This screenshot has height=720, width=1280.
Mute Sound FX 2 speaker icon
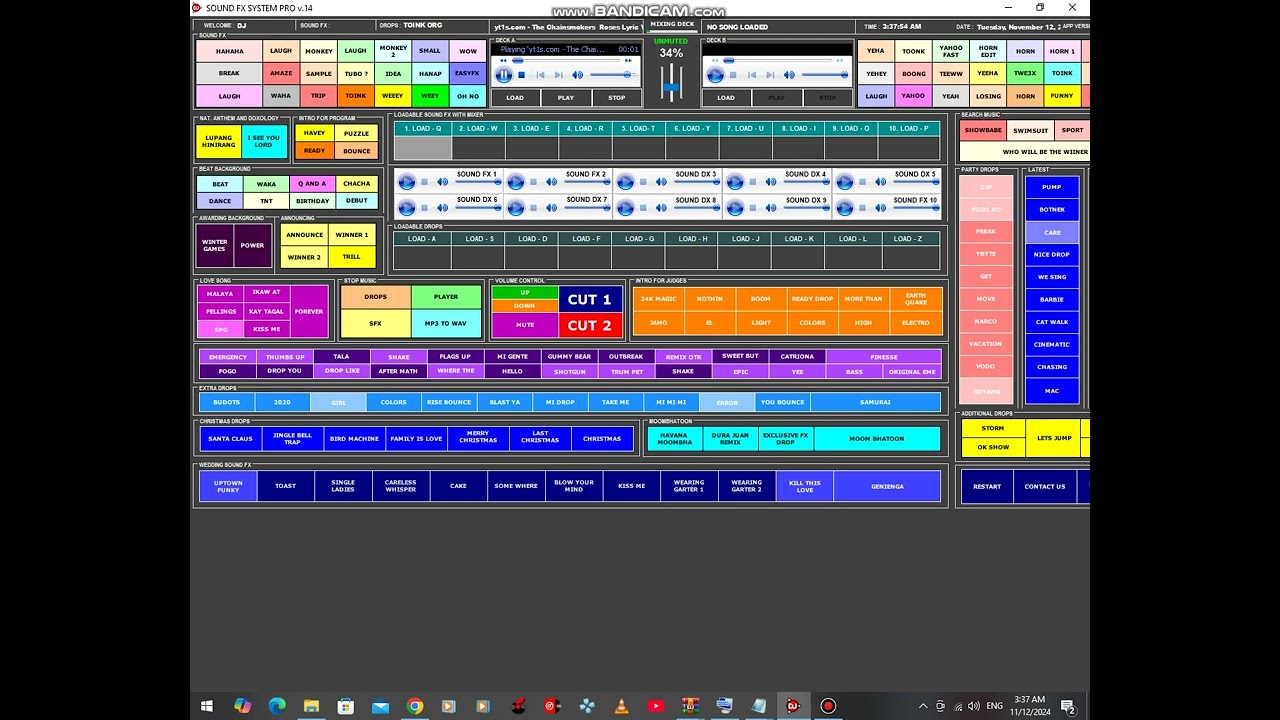(x=552, y=181)
